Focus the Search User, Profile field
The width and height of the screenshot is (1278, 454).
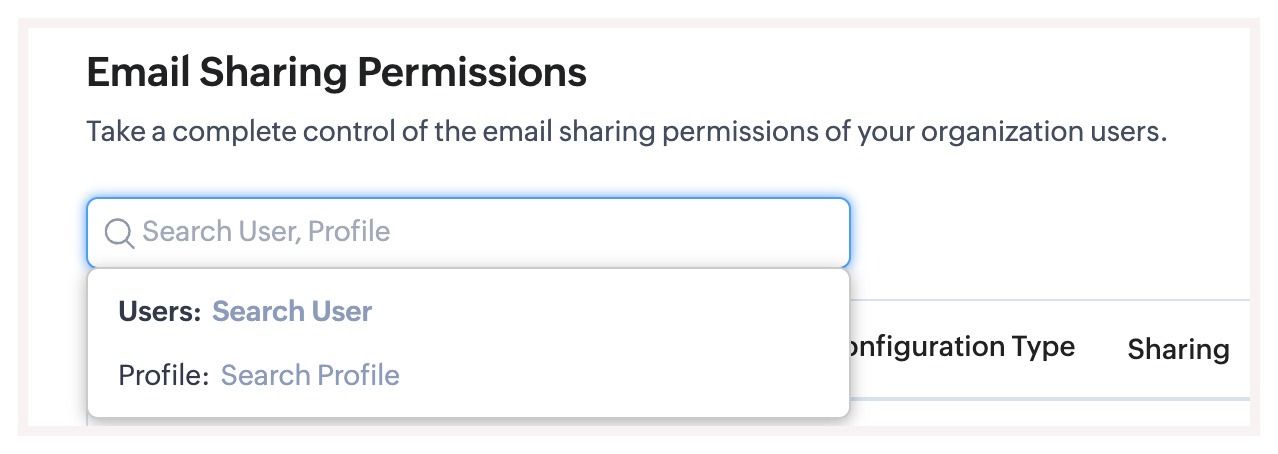pyautogui.click(x=468, y=232)
